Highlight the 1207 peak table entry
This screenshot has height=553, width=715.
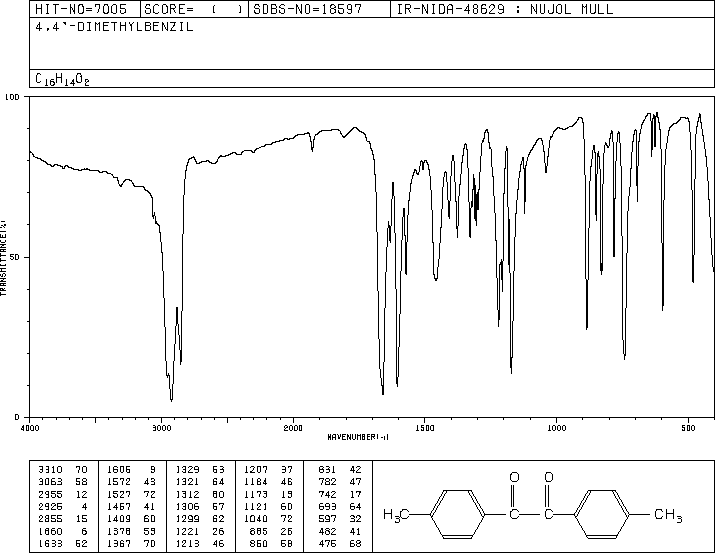(x=256, y=469)
